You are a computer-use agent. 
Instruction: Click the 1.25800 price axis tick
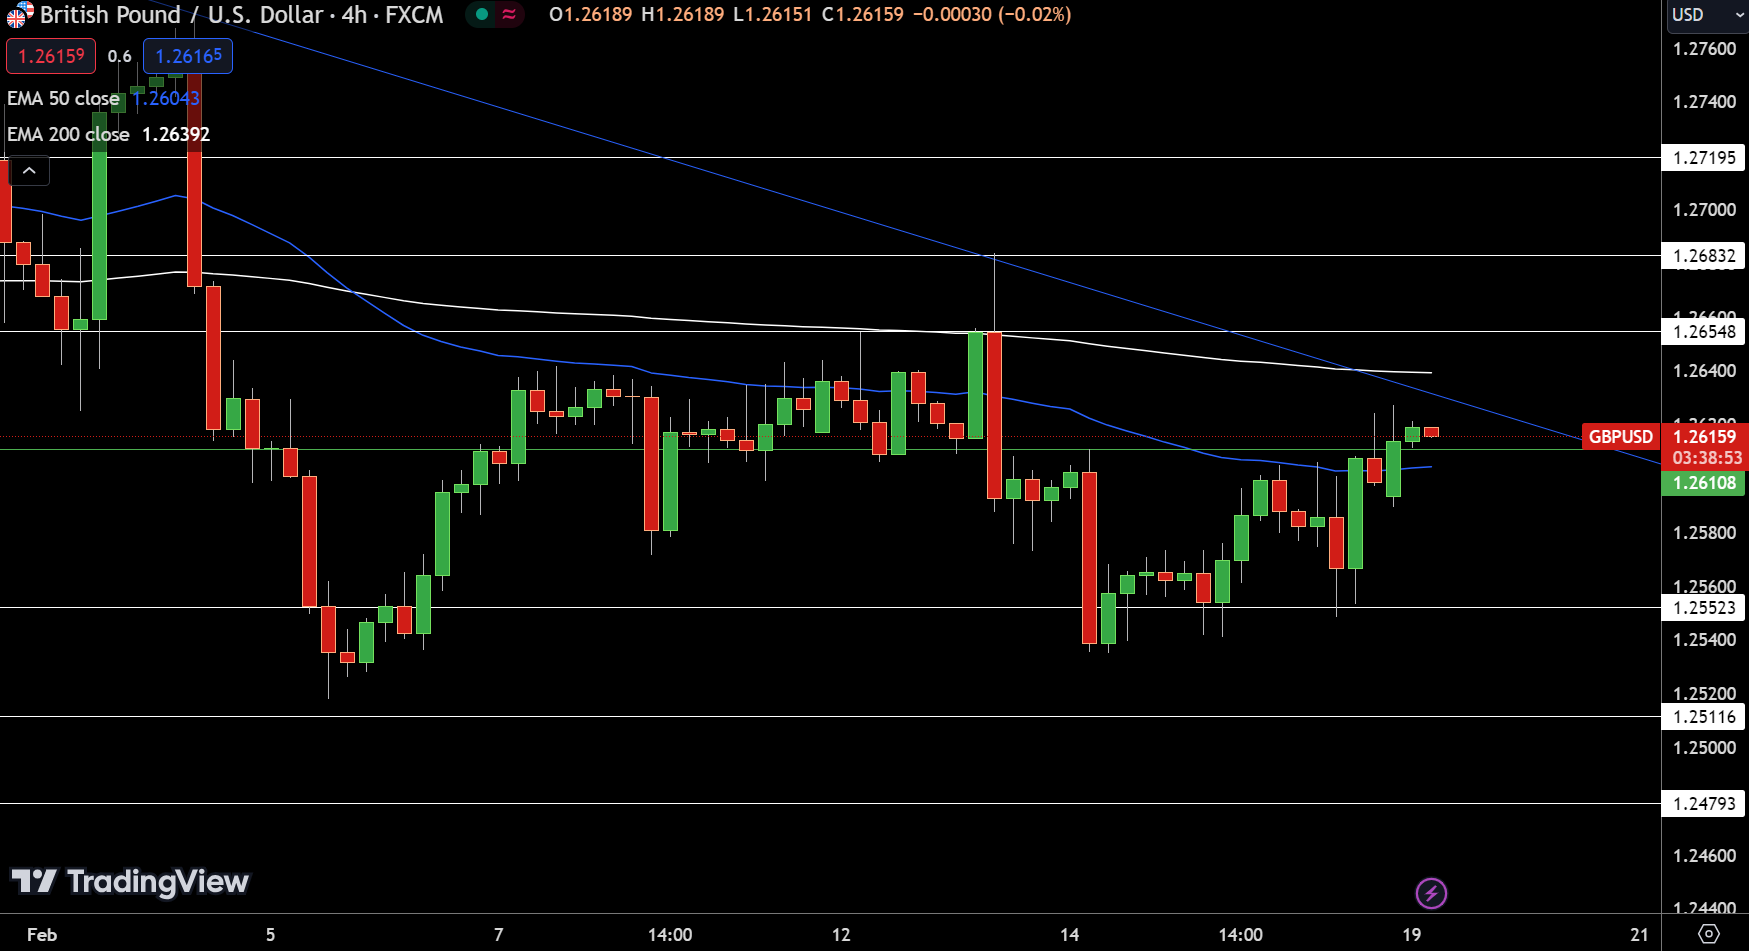coord(1704,533)
